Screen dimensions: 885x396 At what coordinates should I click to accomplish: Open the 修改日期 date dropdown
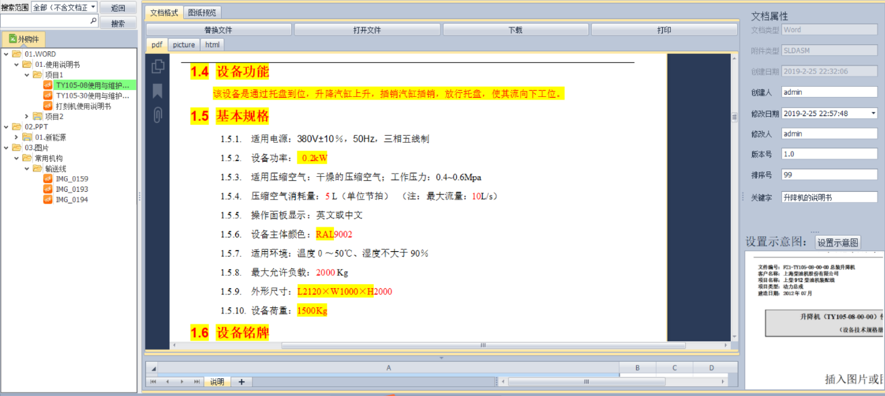point(874,113)
